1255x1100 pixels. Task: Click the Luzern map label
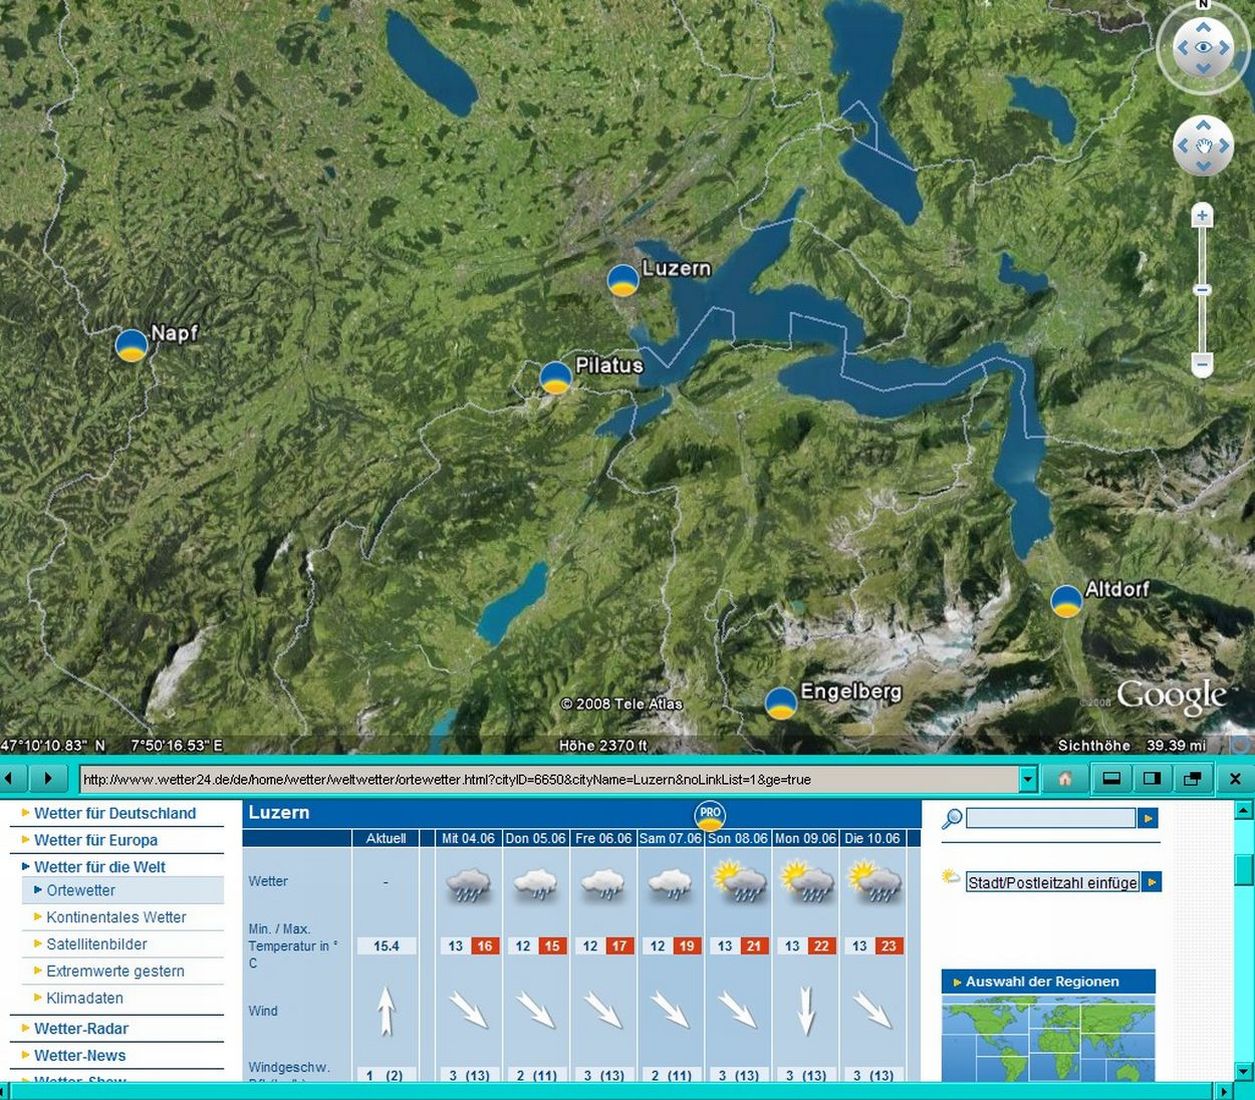[x=677, y=268]
